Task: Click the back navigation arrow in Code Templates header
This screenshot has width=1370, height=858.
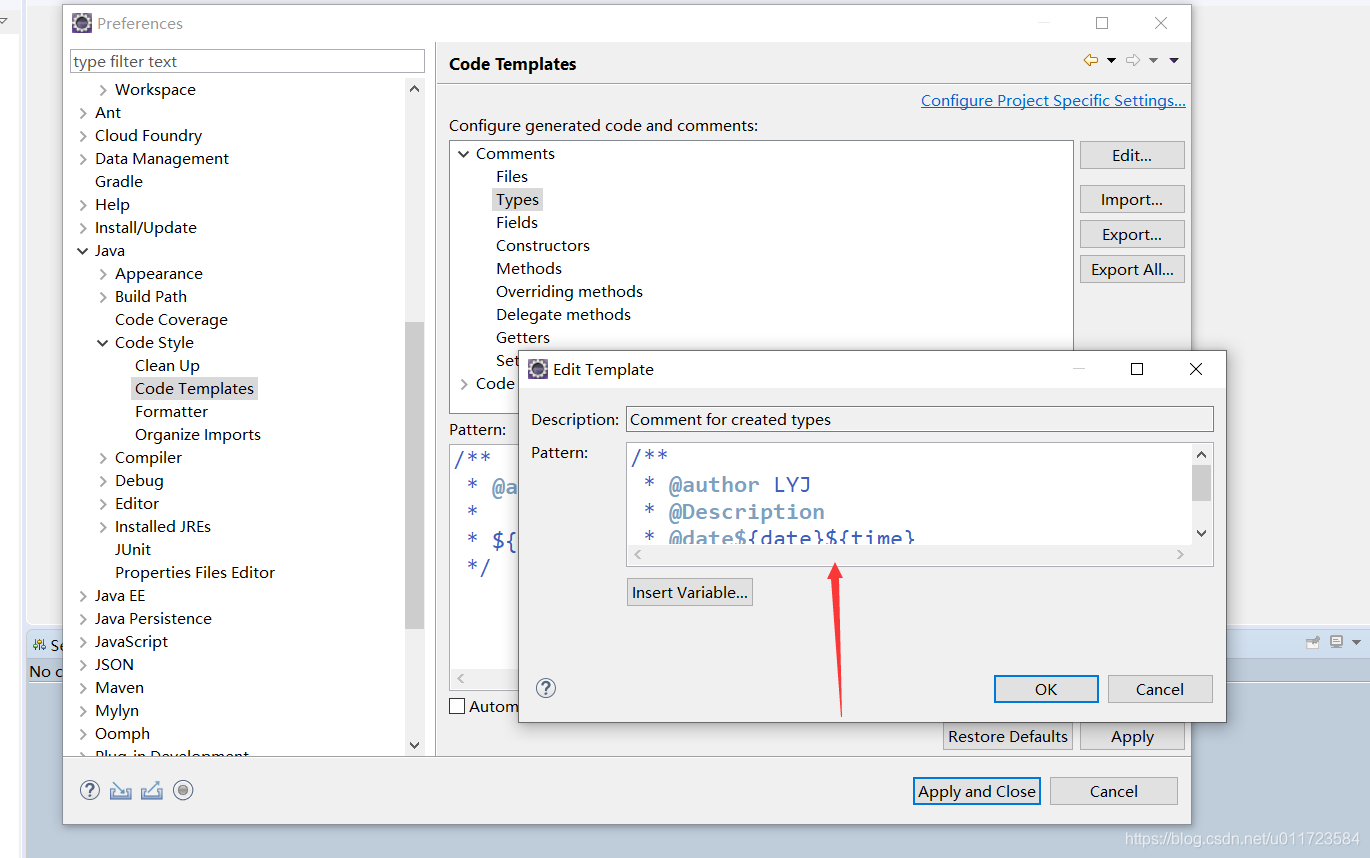Action: (x=1091, y=61)
